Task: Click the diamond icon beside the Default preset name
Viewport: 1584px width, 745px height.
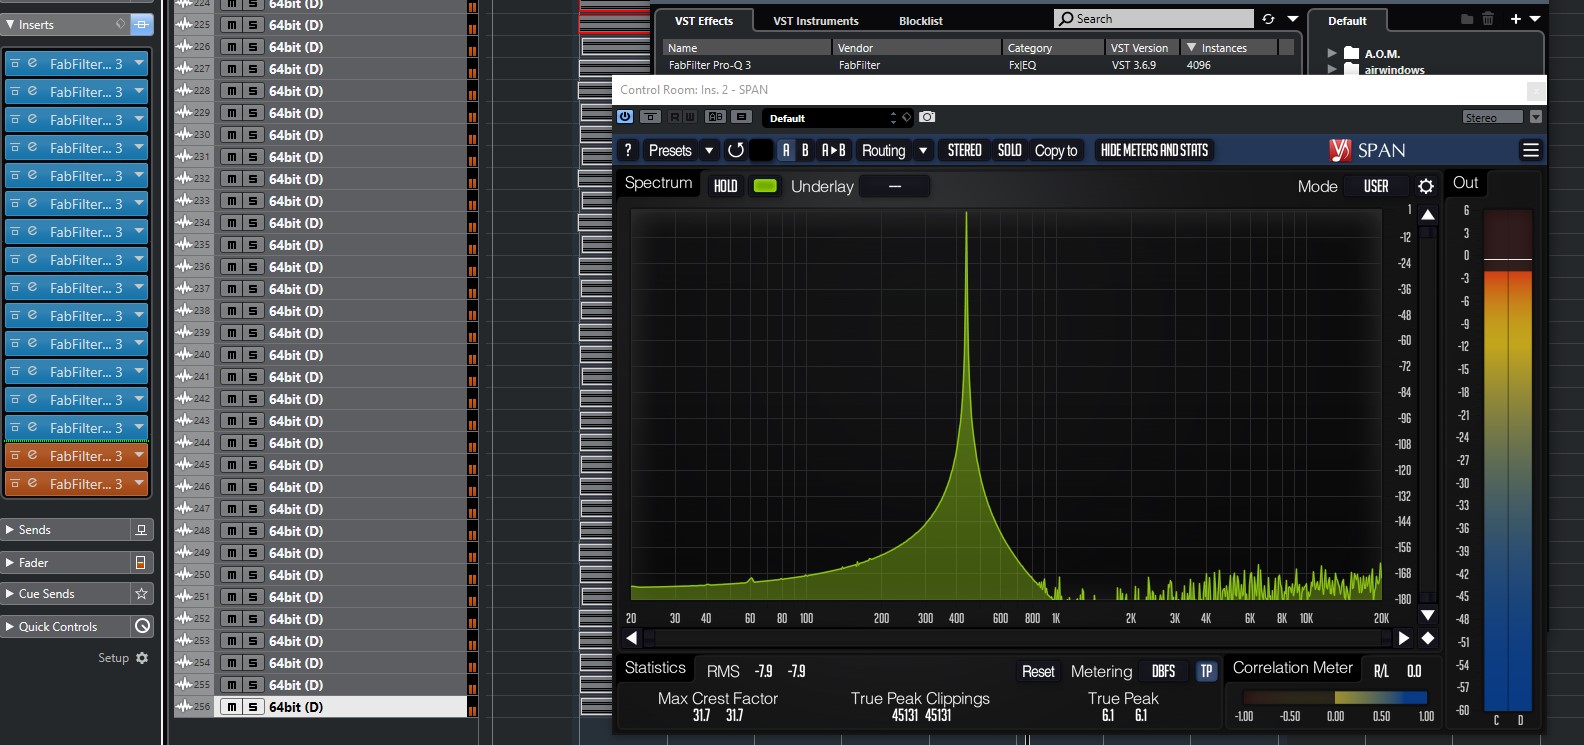Action: (907, 117)
